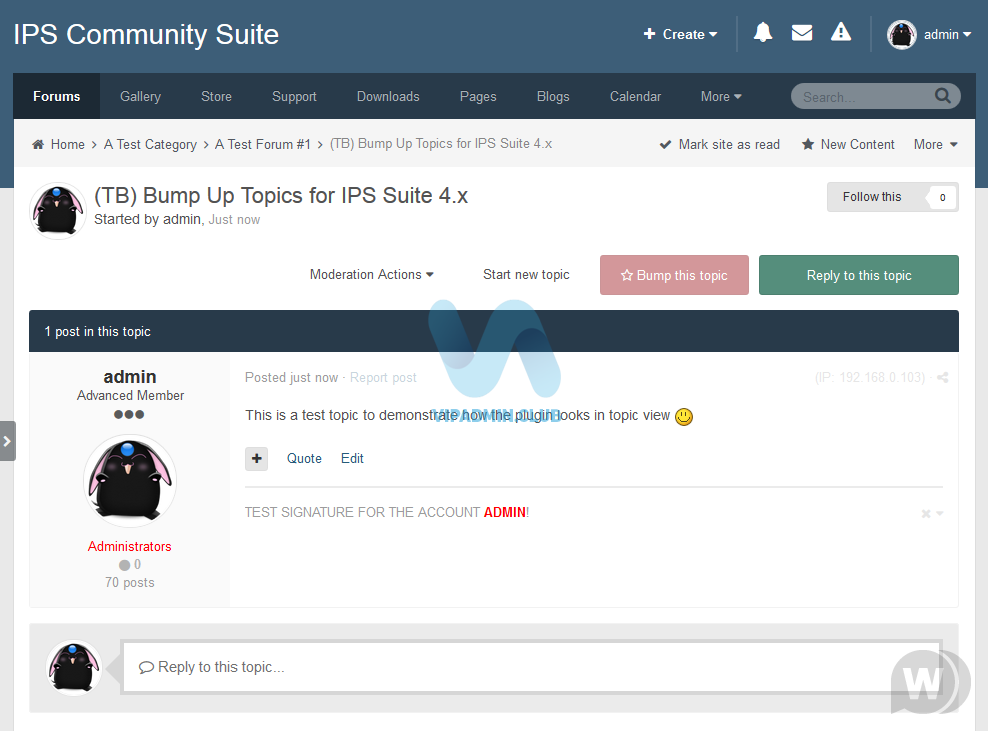
Task: Open the admin user menu dropdown
Action: pos(947,35)
